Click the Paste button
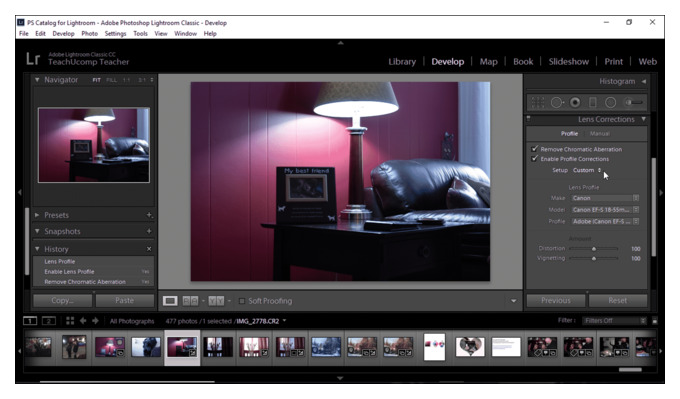This screenshot has width=680, height=399. coord(124,300)
